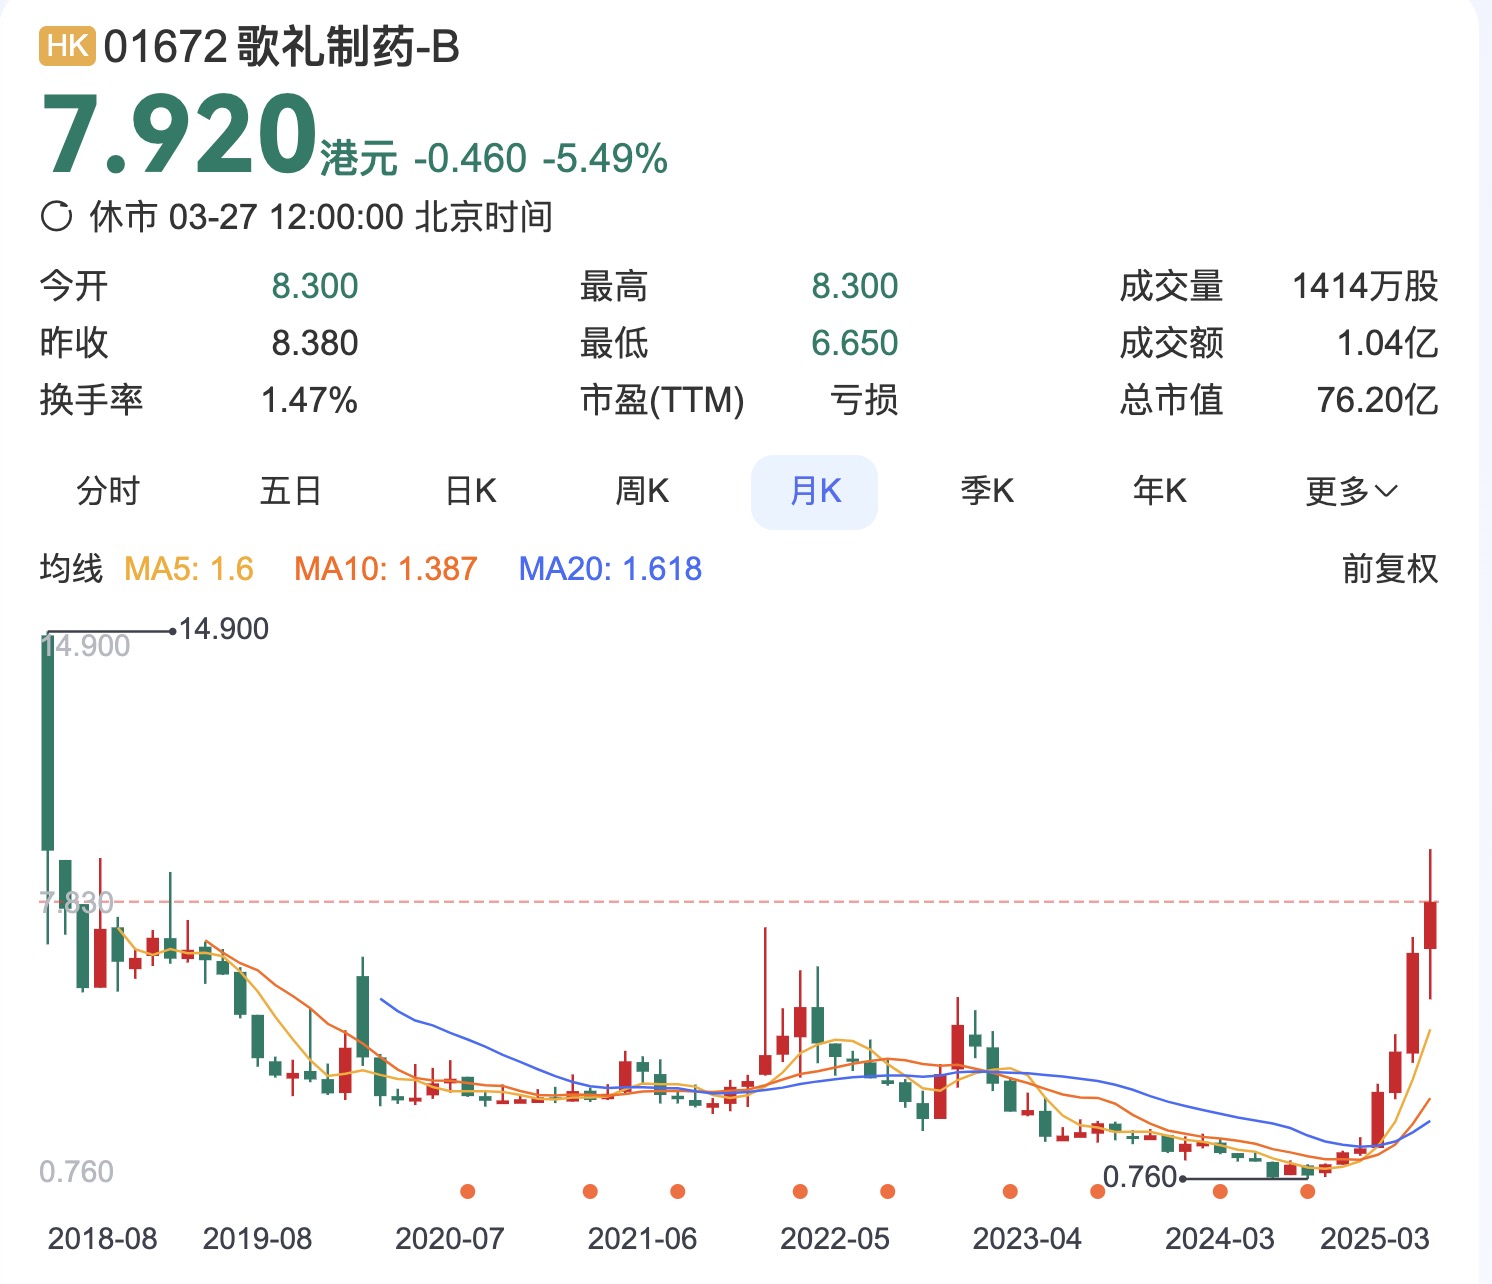1492x1284 pixels.
Task: Click the first tall green candlestick
Action: point(47,741)
